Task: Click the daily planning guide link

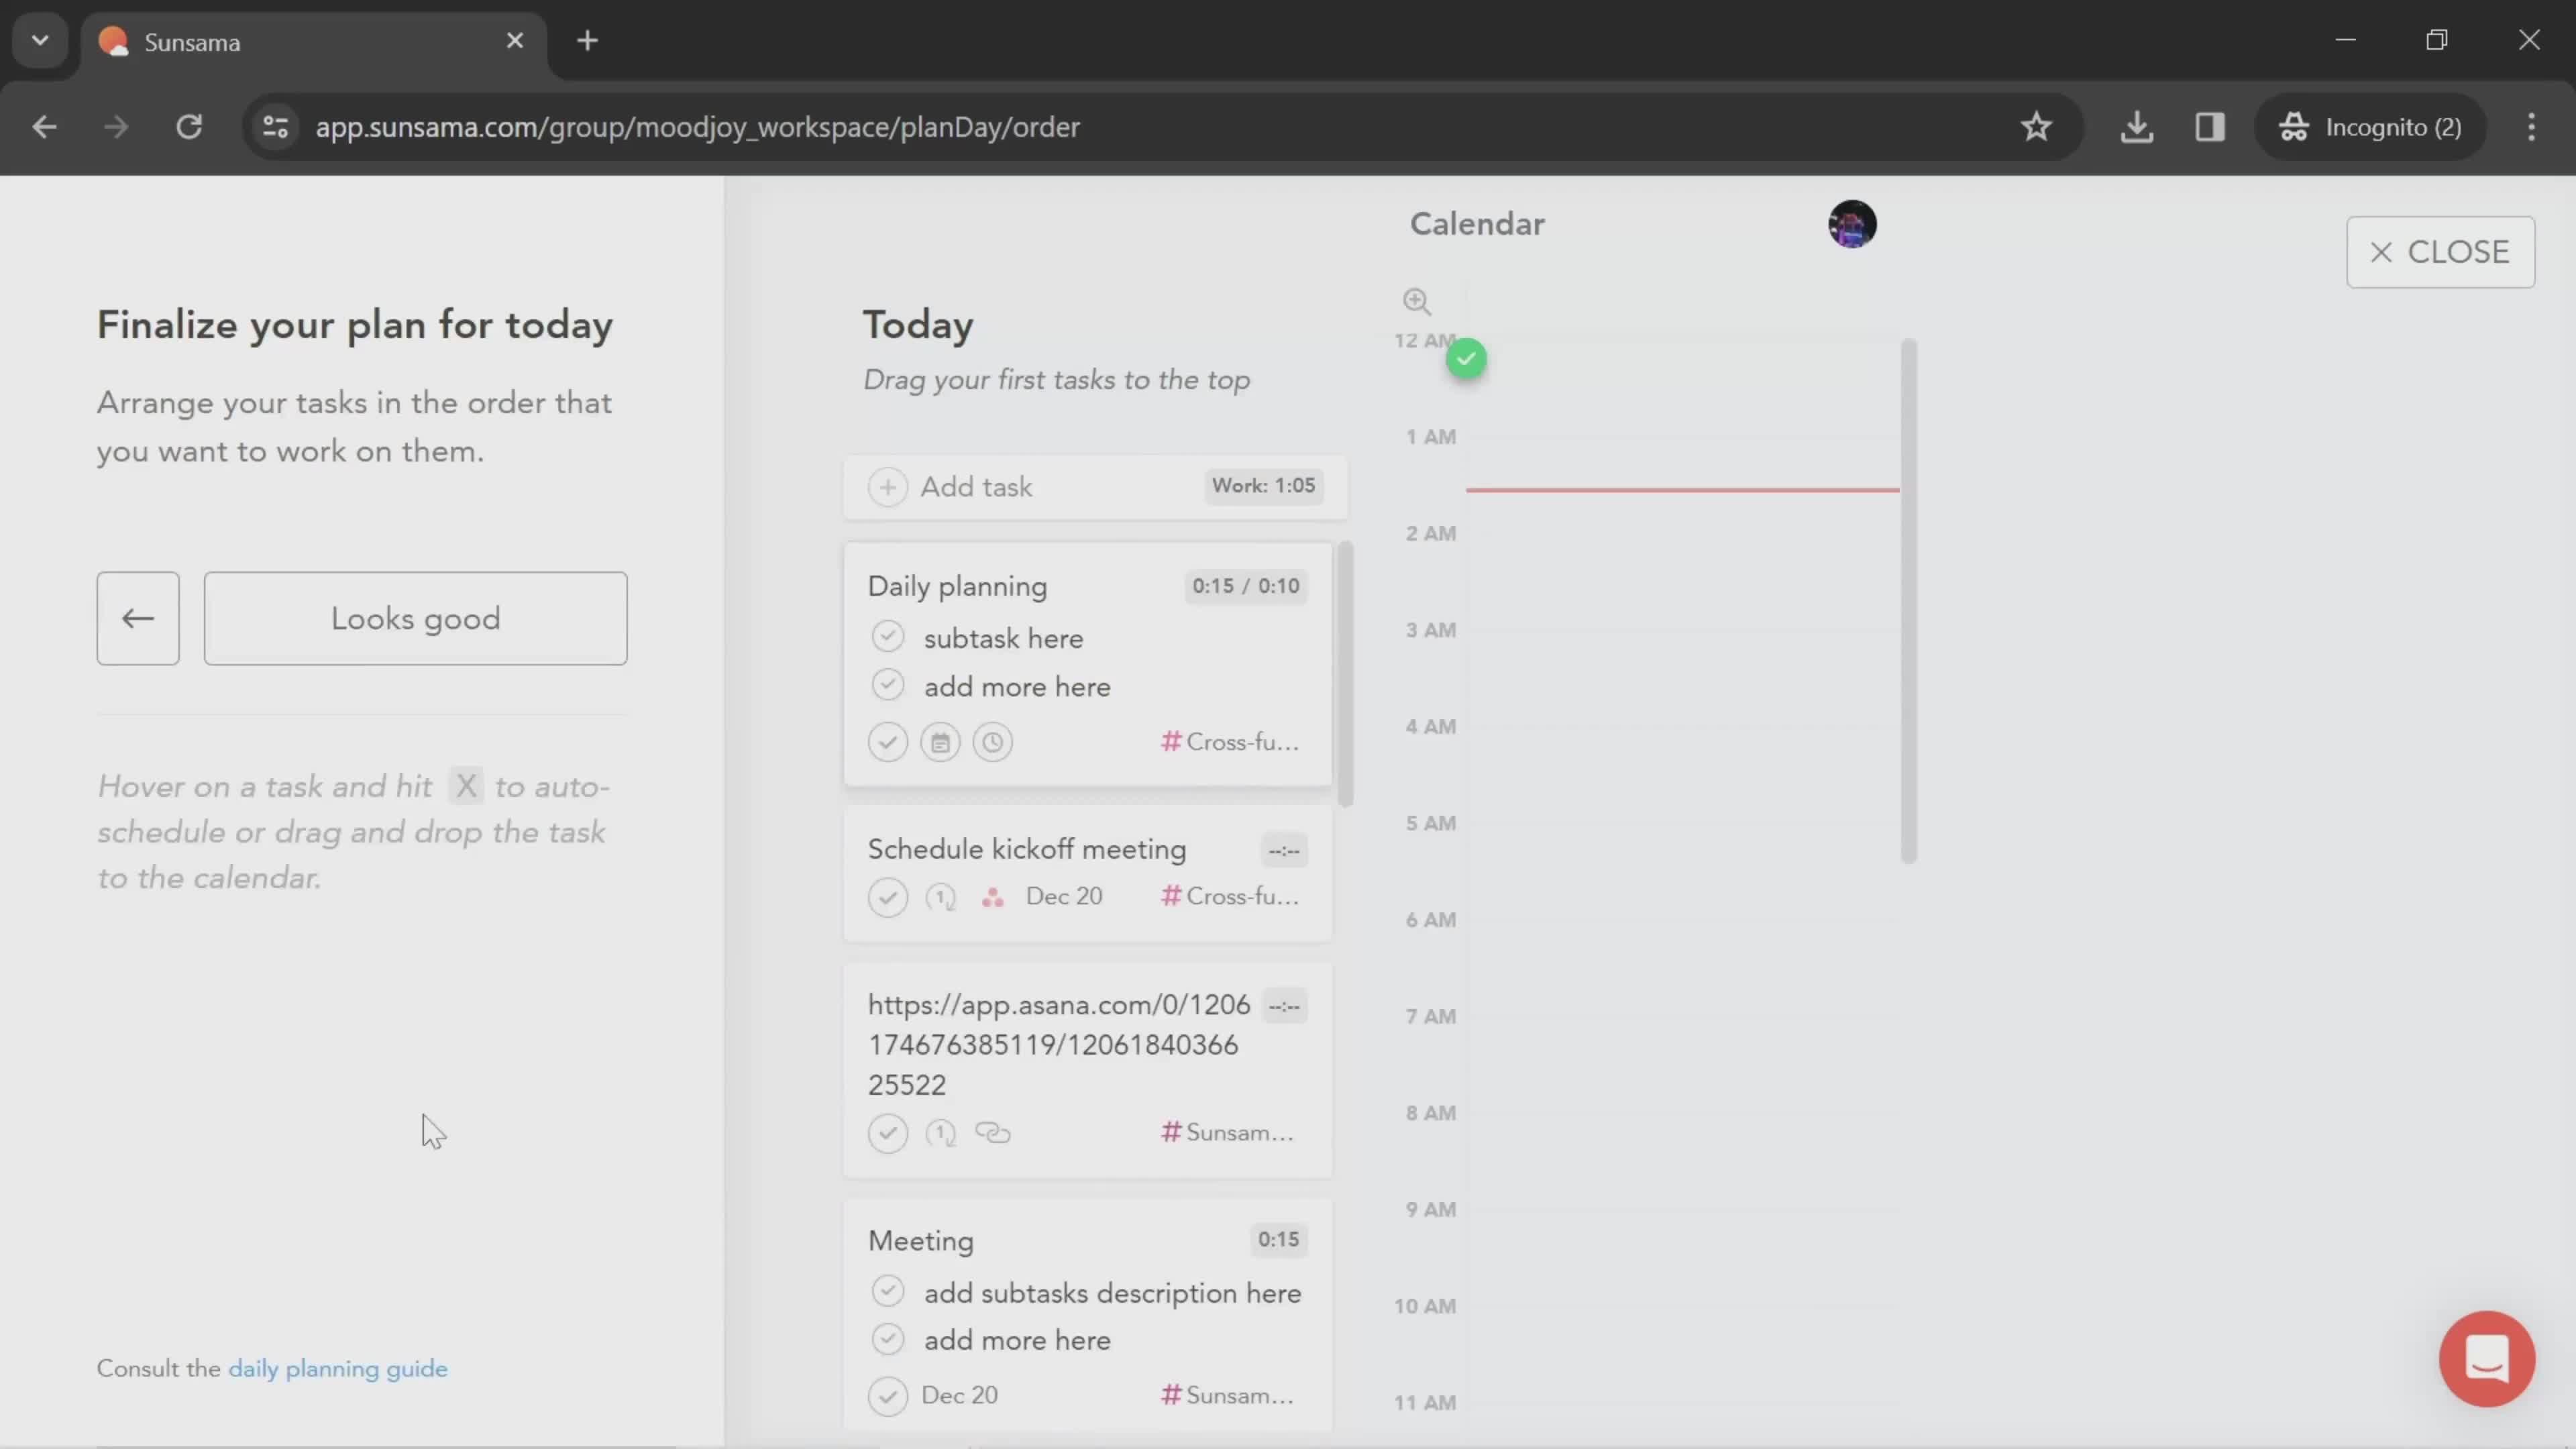Action: (338, 1368)
